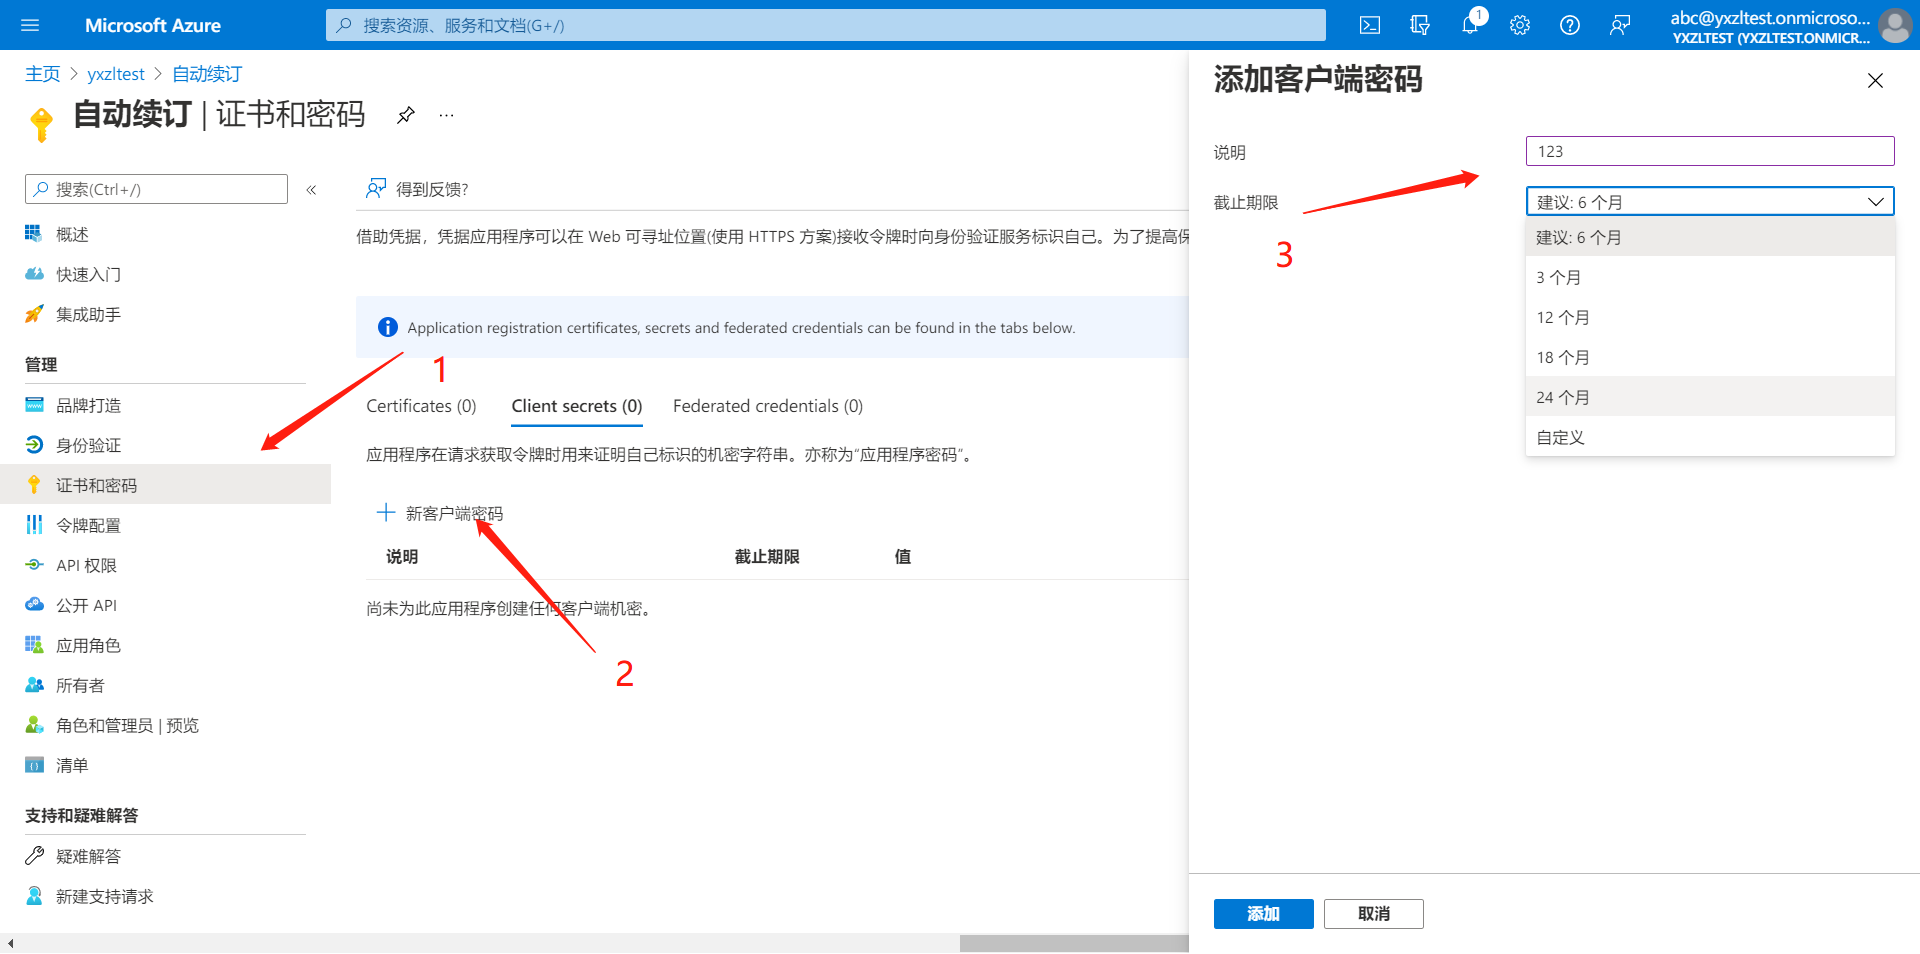The width and height of the screenshot is (1920, 954).
Task: Open the notifications bell
Action: click(x=1470, y=25)
